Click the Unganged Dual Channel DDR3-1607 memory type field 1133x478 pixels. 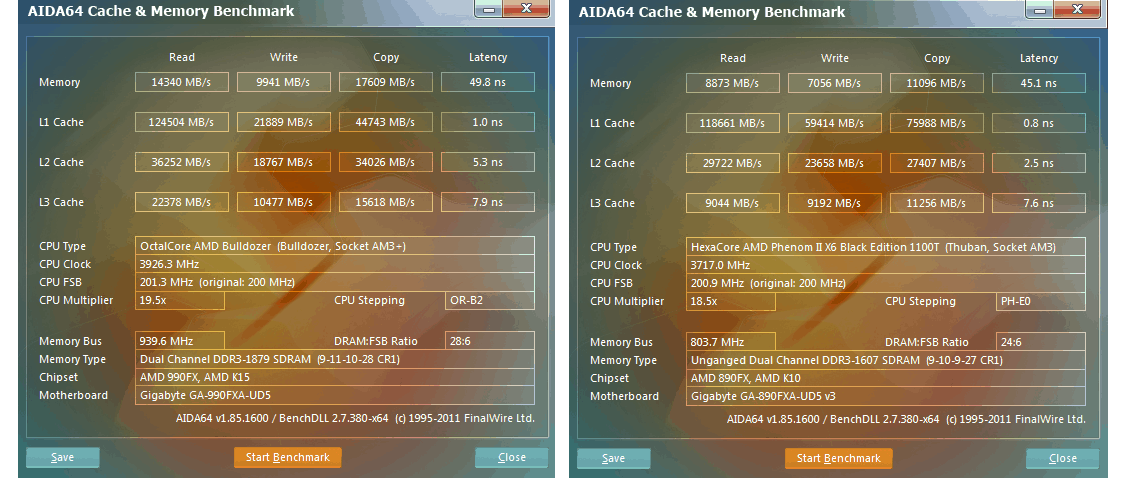point(885,360)
